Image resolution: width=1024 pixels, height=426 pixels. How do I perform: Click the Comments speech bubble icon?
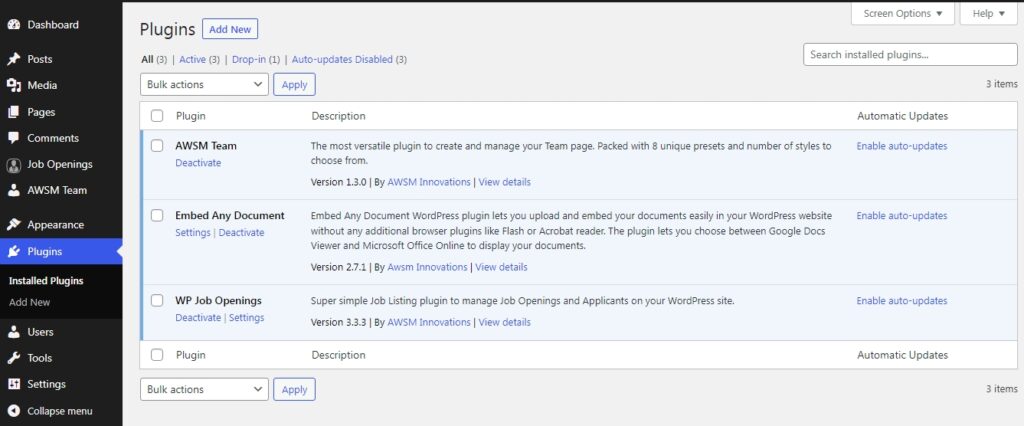(x=14, y=138)
